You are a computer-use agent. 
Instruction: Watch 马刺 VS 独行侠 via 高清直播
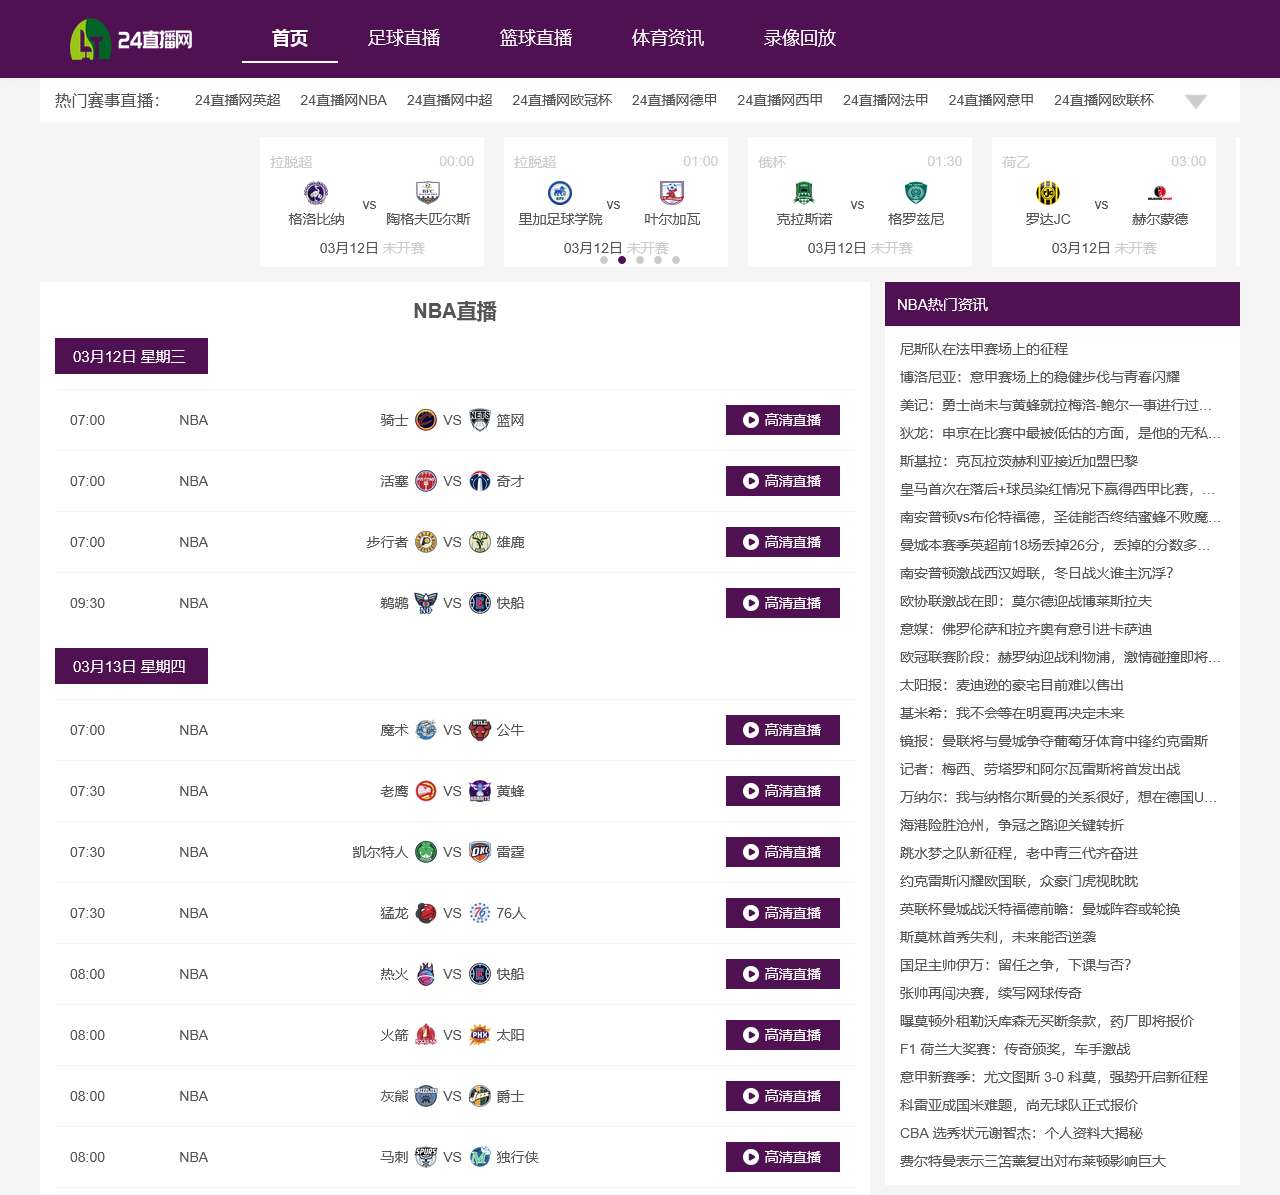coord(783,1157)
